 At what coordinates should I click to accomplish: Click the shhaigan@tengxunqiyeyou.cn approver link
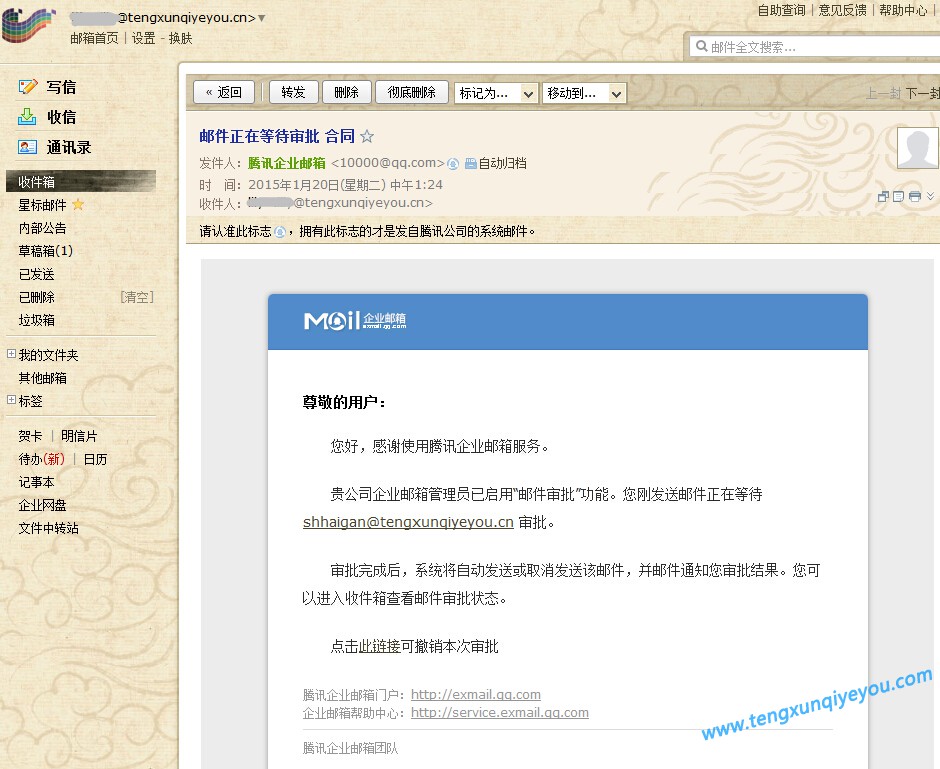[x=408, y=522]
